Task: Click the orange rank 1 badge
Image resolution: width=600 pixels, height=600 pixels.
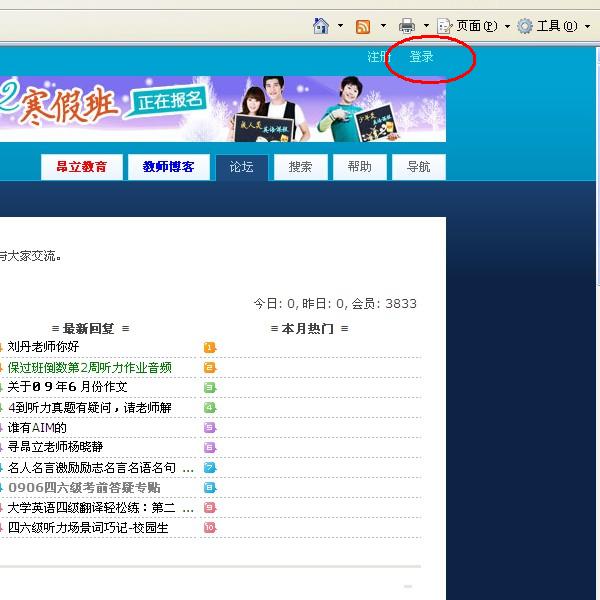Action: click(210, 347)
